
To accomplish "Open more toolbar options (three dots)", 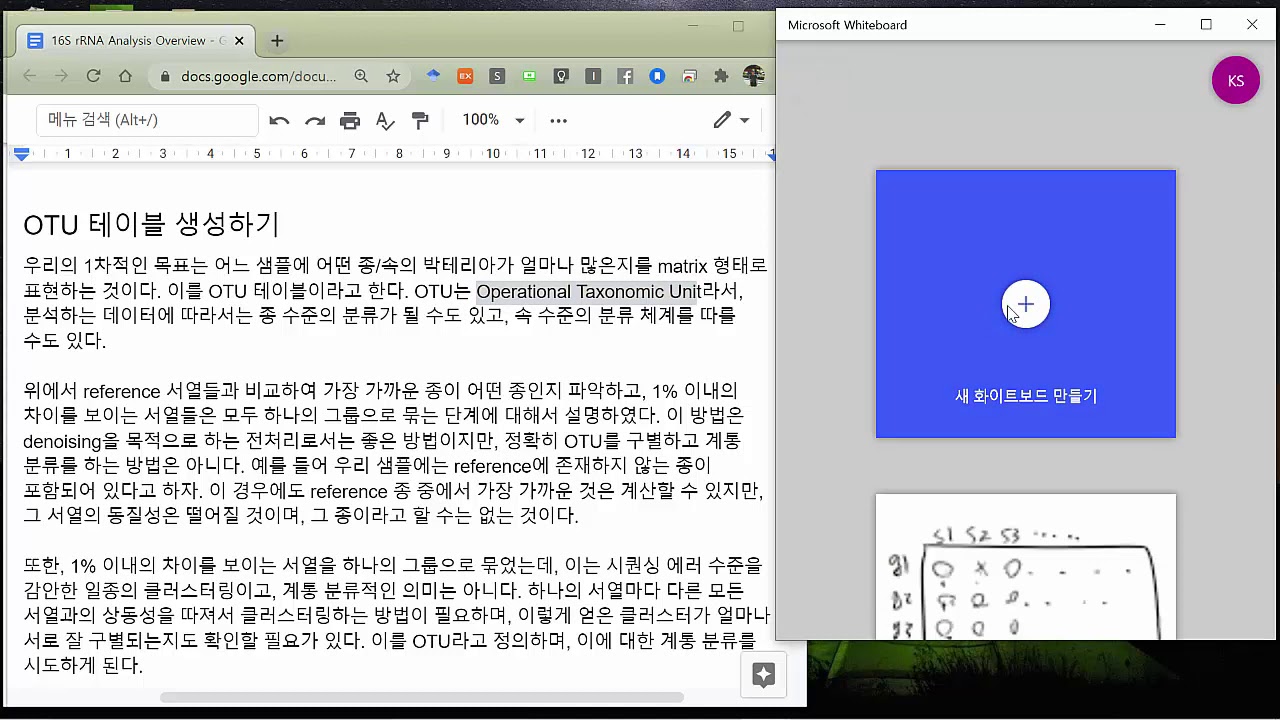I will coord(559,120).
